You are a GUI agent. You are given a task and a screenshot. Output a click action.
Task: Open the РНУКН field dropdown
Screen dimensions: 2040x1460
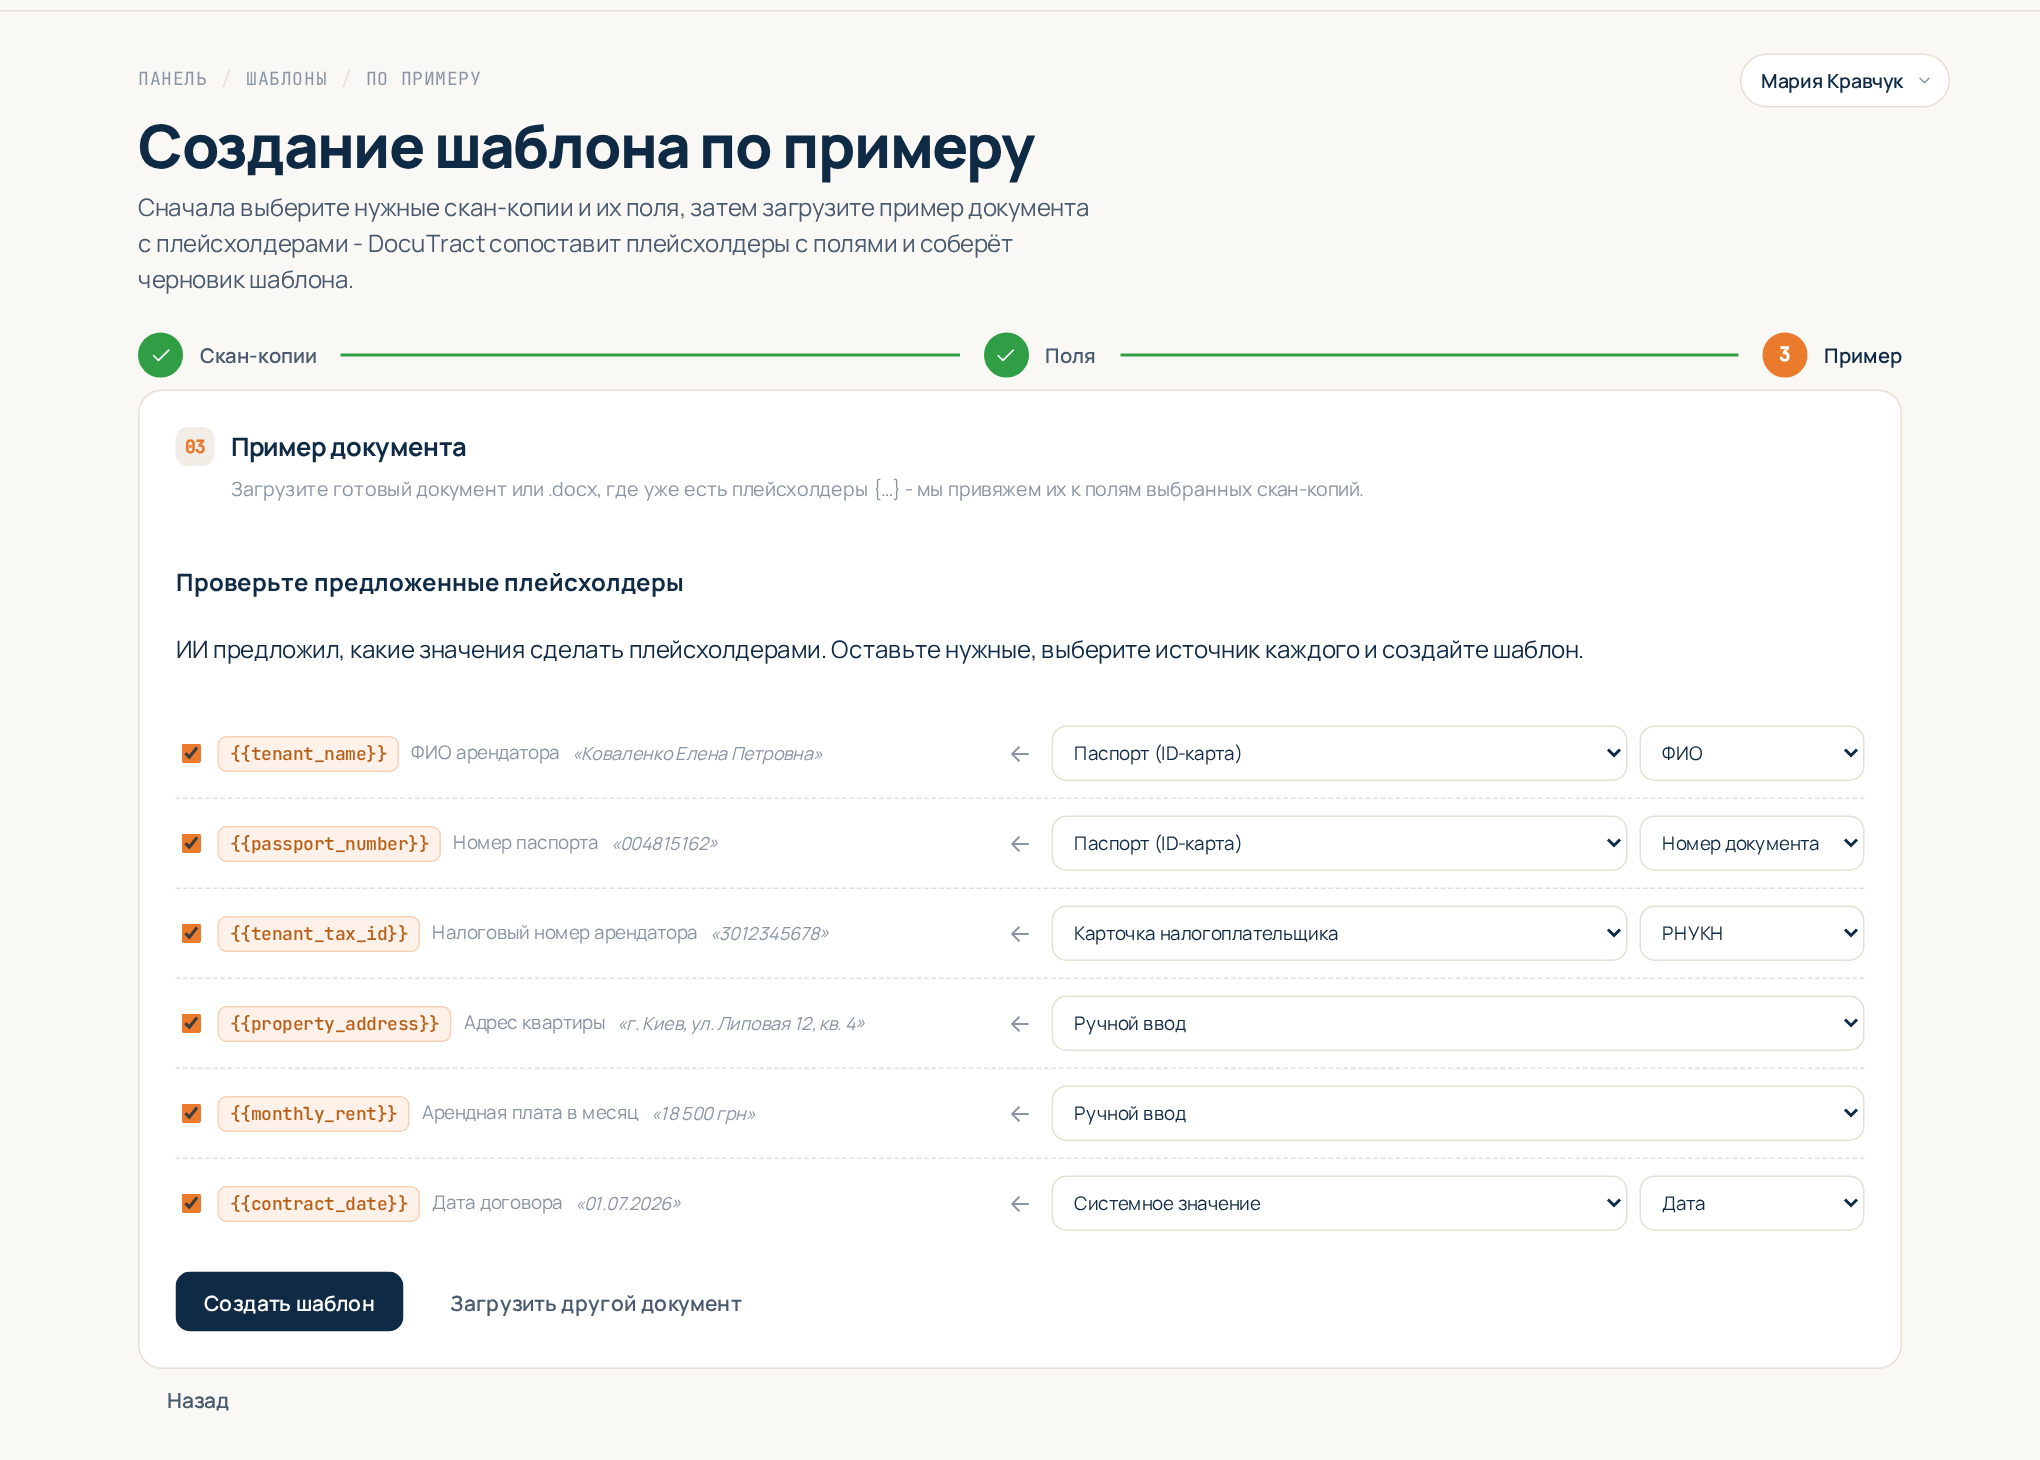click(x=1752, y=933)
